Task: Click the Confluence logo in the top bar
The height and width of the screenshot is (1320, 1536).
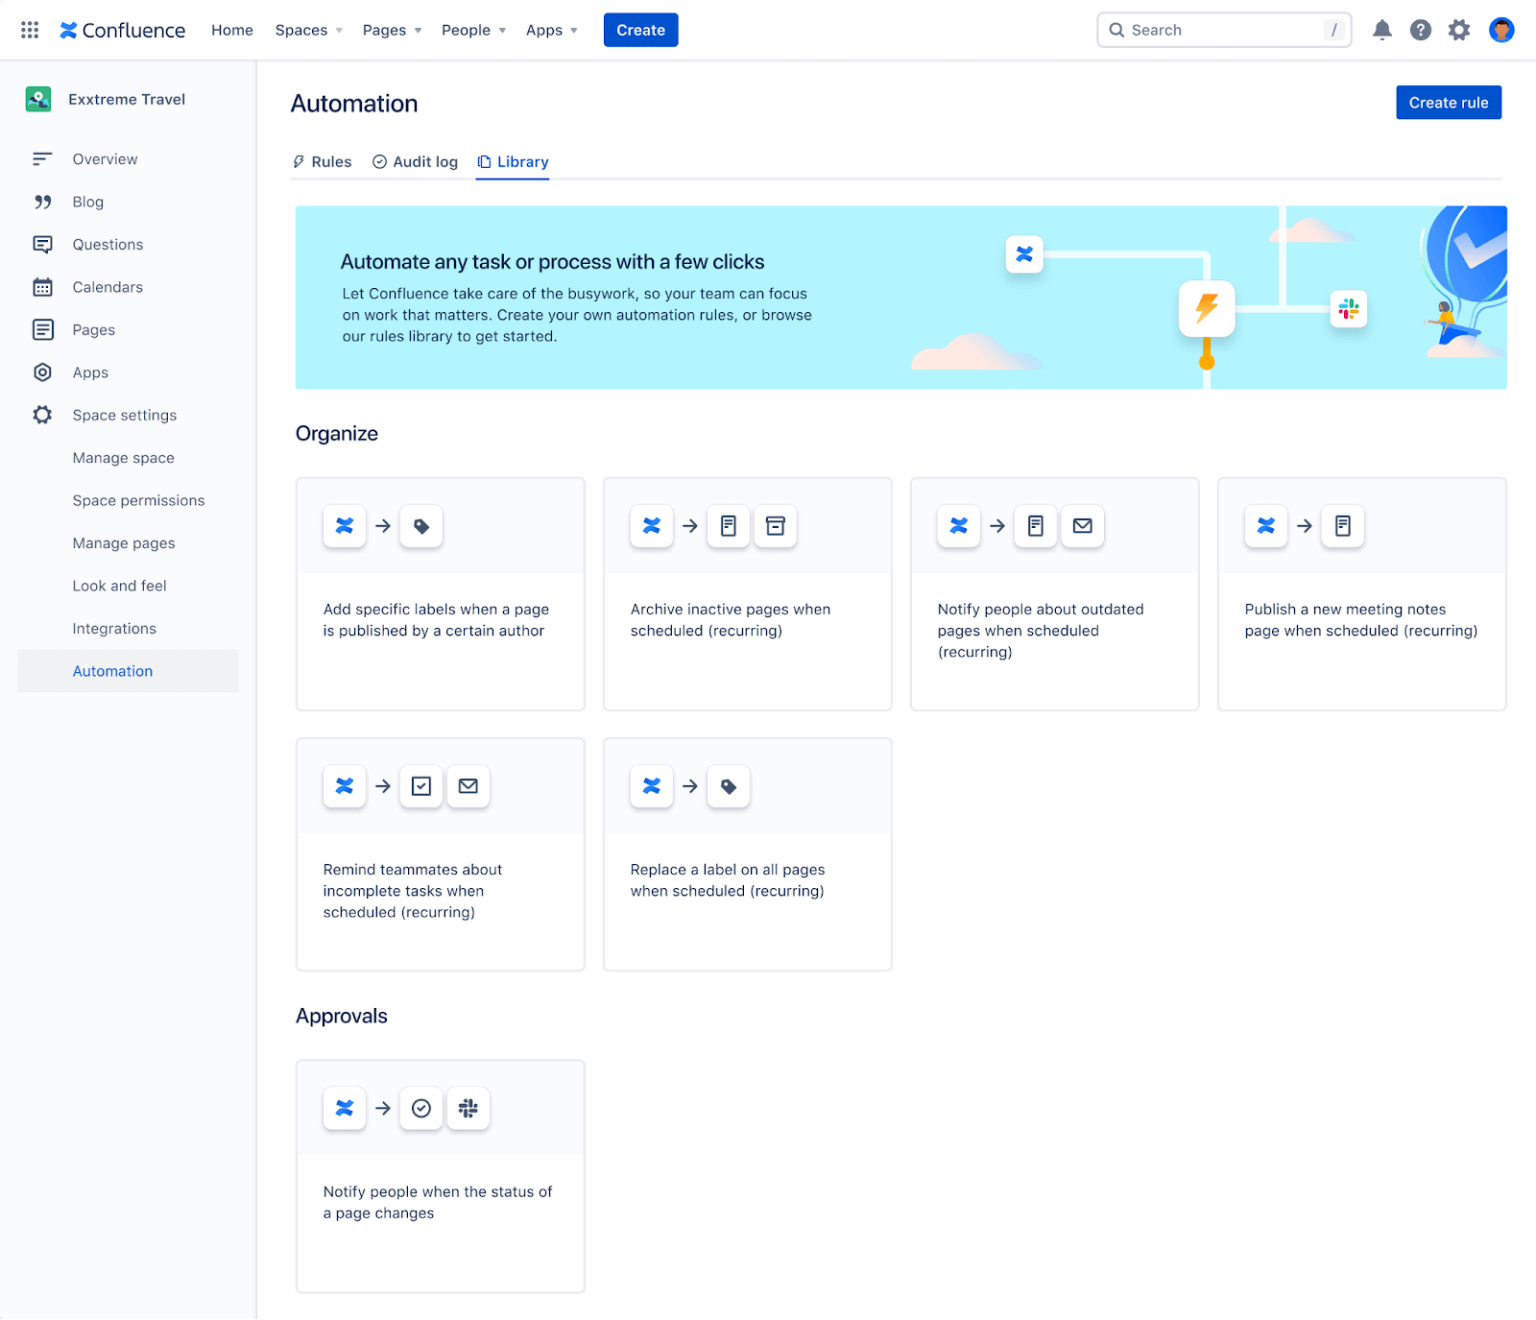Action: click(121, 30)
